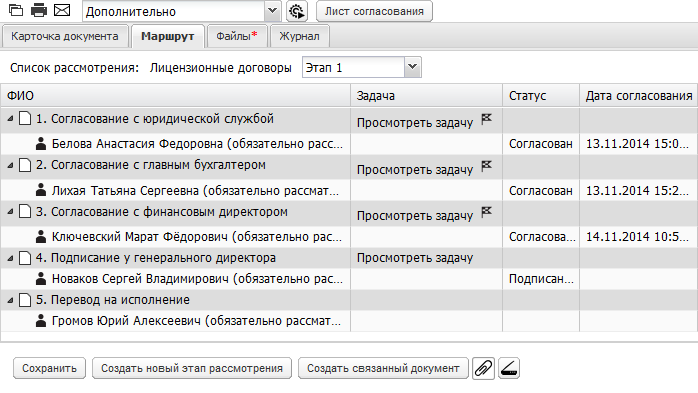Select row Громов Юрий Алексеевич
Viewport: 698px width, 393px height.
pyautogui.click(x=349, y=321)
